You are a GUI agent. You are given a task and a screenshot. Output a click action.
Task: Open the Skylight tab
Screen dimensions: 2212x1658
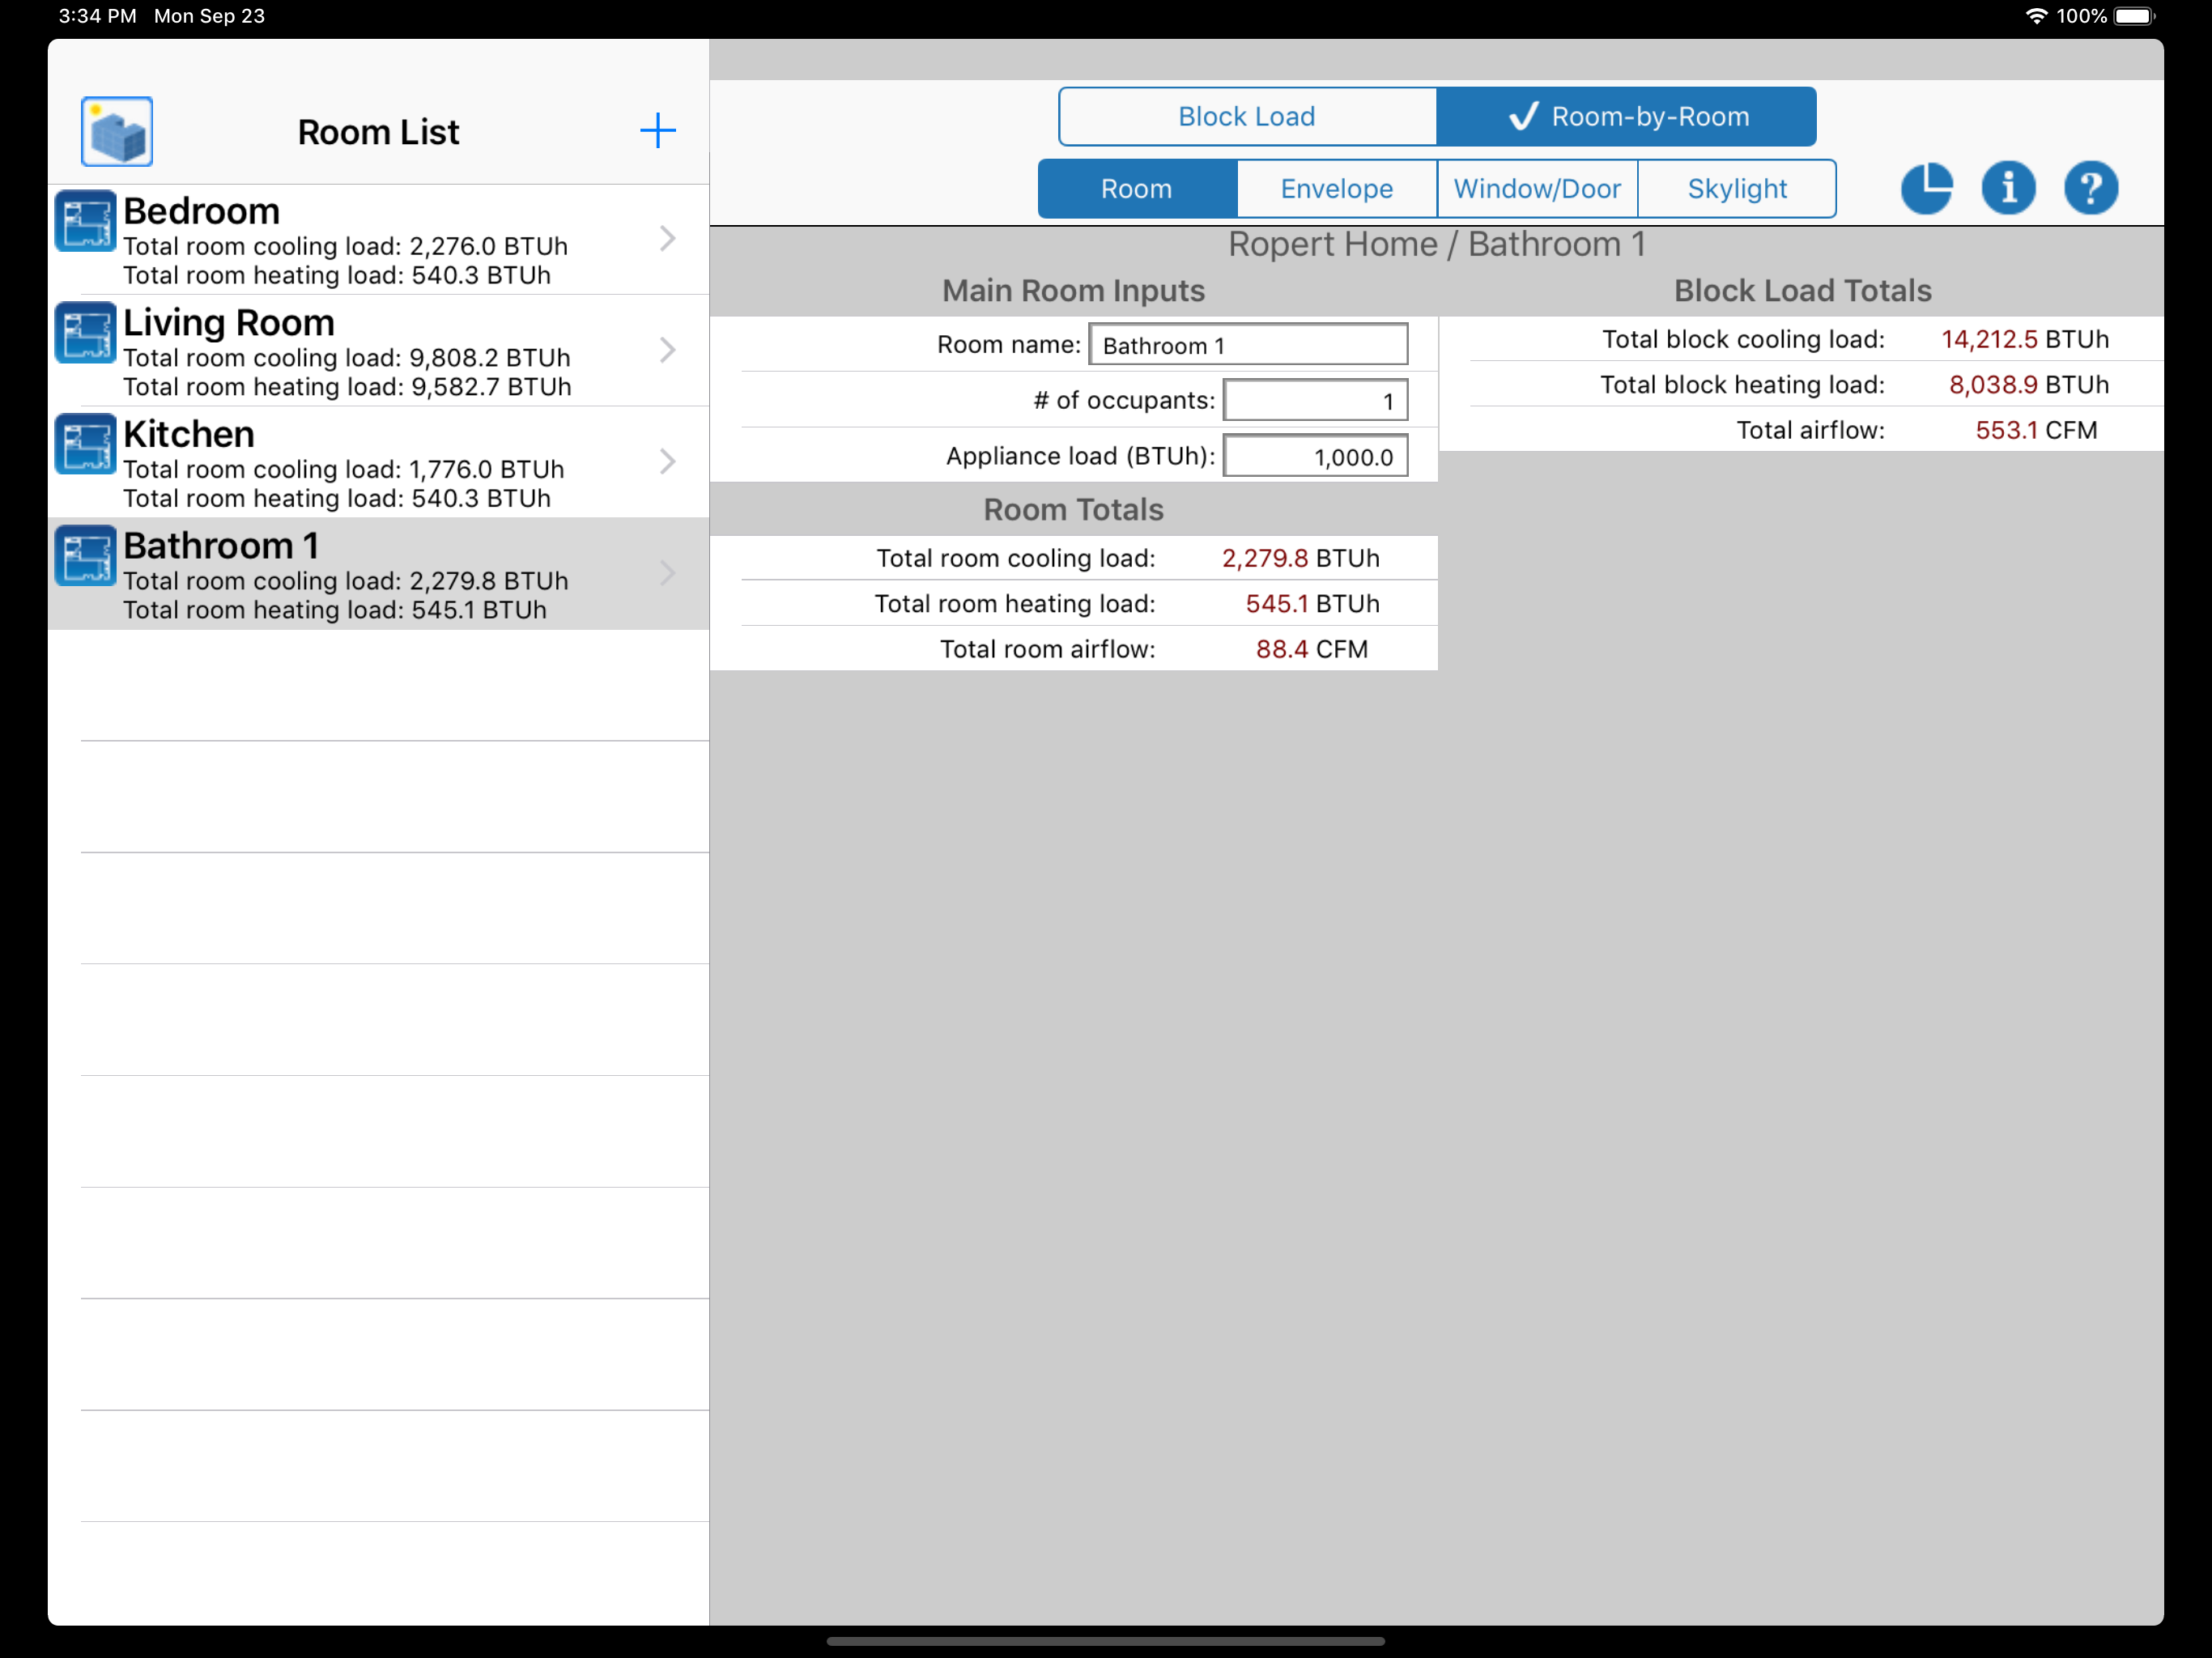click(1737, 189)
